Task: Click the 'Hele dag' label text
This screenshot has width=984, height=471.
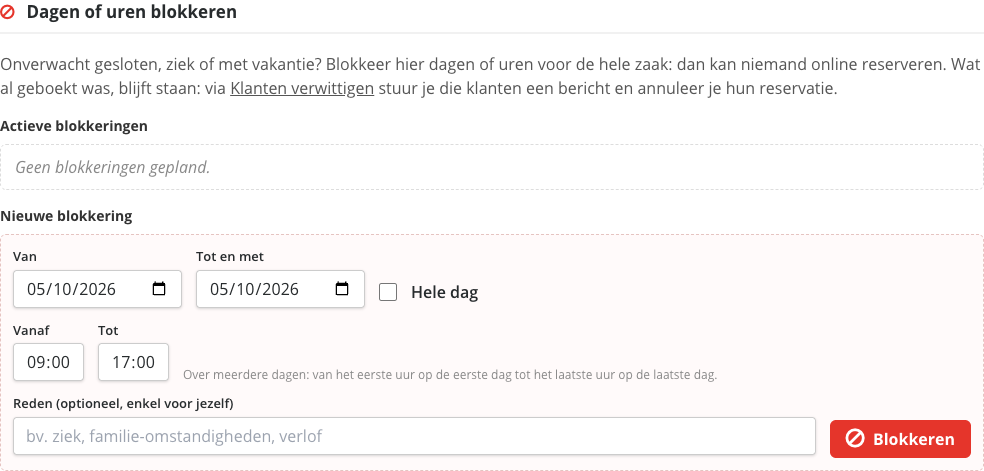Action: coord(444,292)
